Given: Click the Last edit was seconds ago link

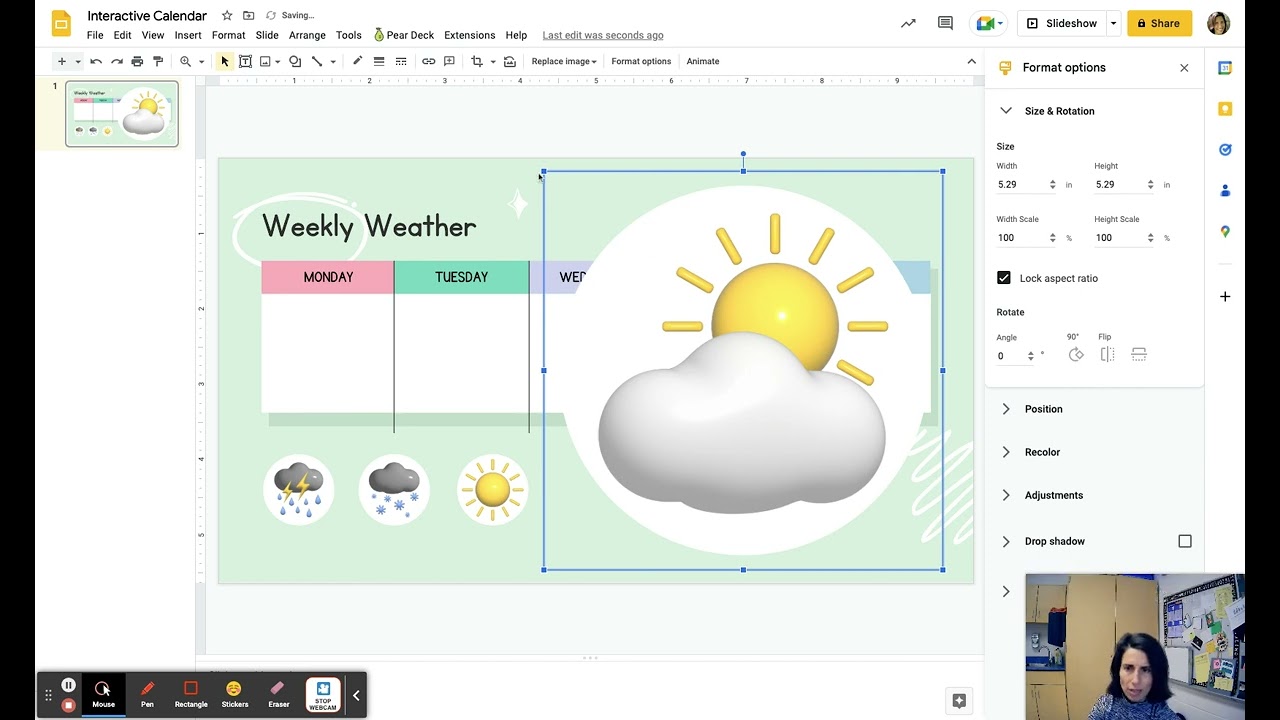Looking at the screenshot, I should pyautogui.click(x=603, y=35).
